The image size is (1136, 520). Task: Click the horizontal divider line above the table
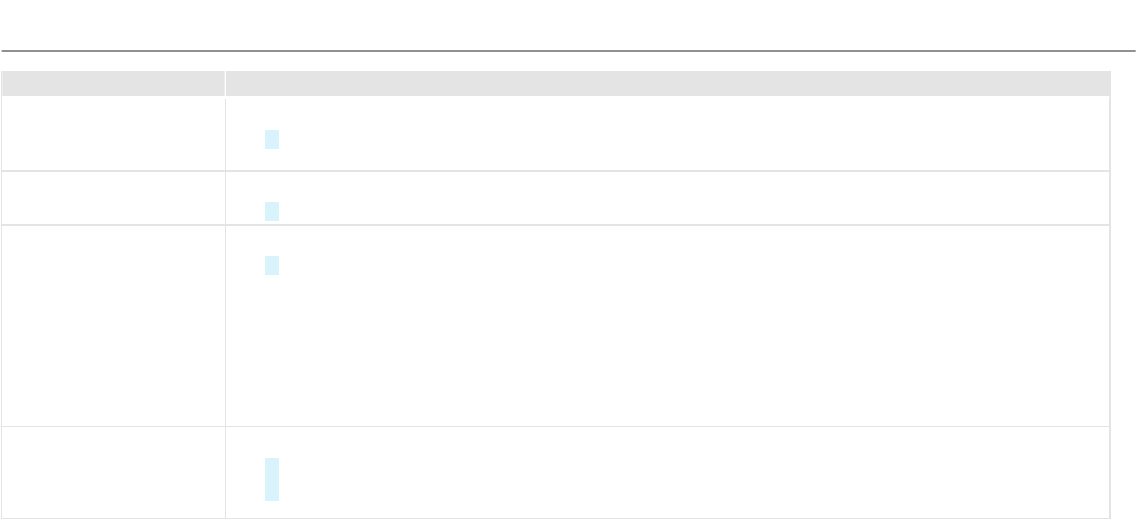[568, 50]
